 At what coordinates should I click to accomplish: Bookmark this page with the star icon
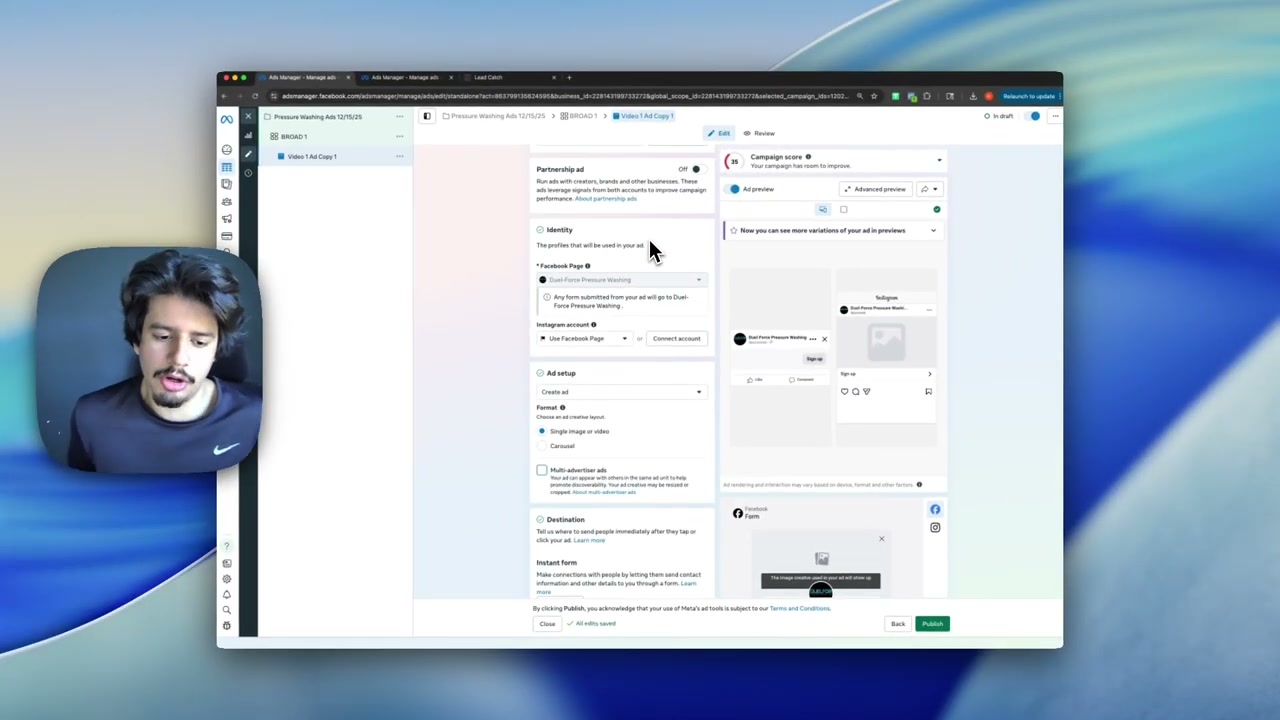(873, 96)
